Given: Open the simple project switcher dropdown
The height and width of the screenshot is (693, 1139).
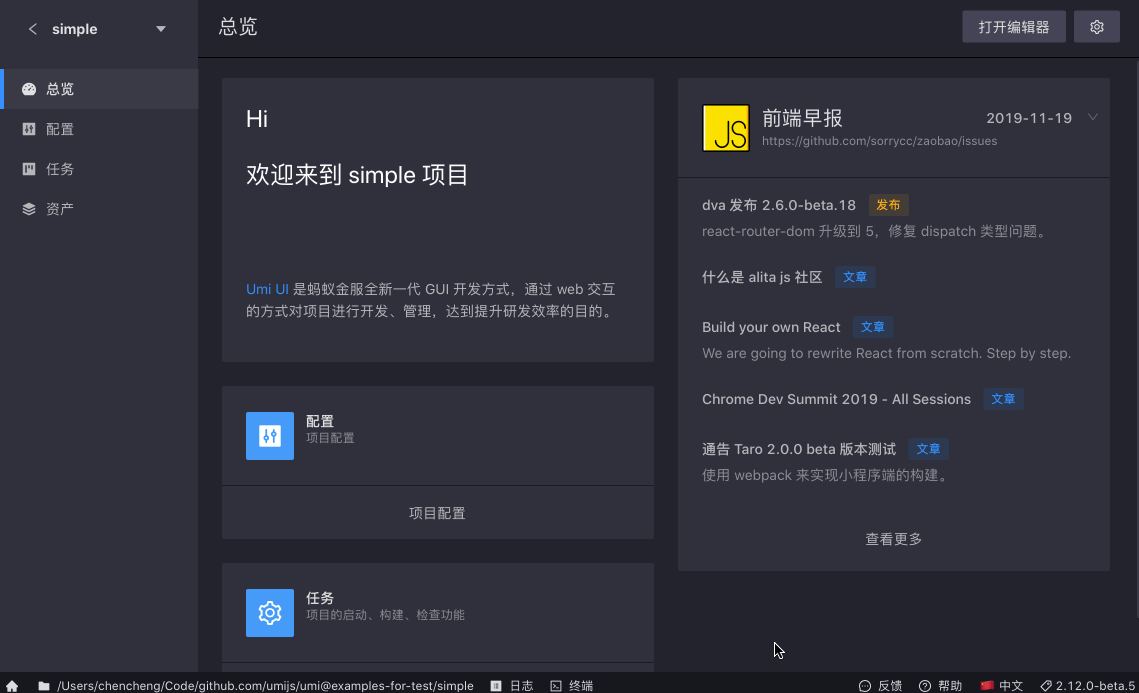Looking at the screenshot, I should click(x=161, y=29).
